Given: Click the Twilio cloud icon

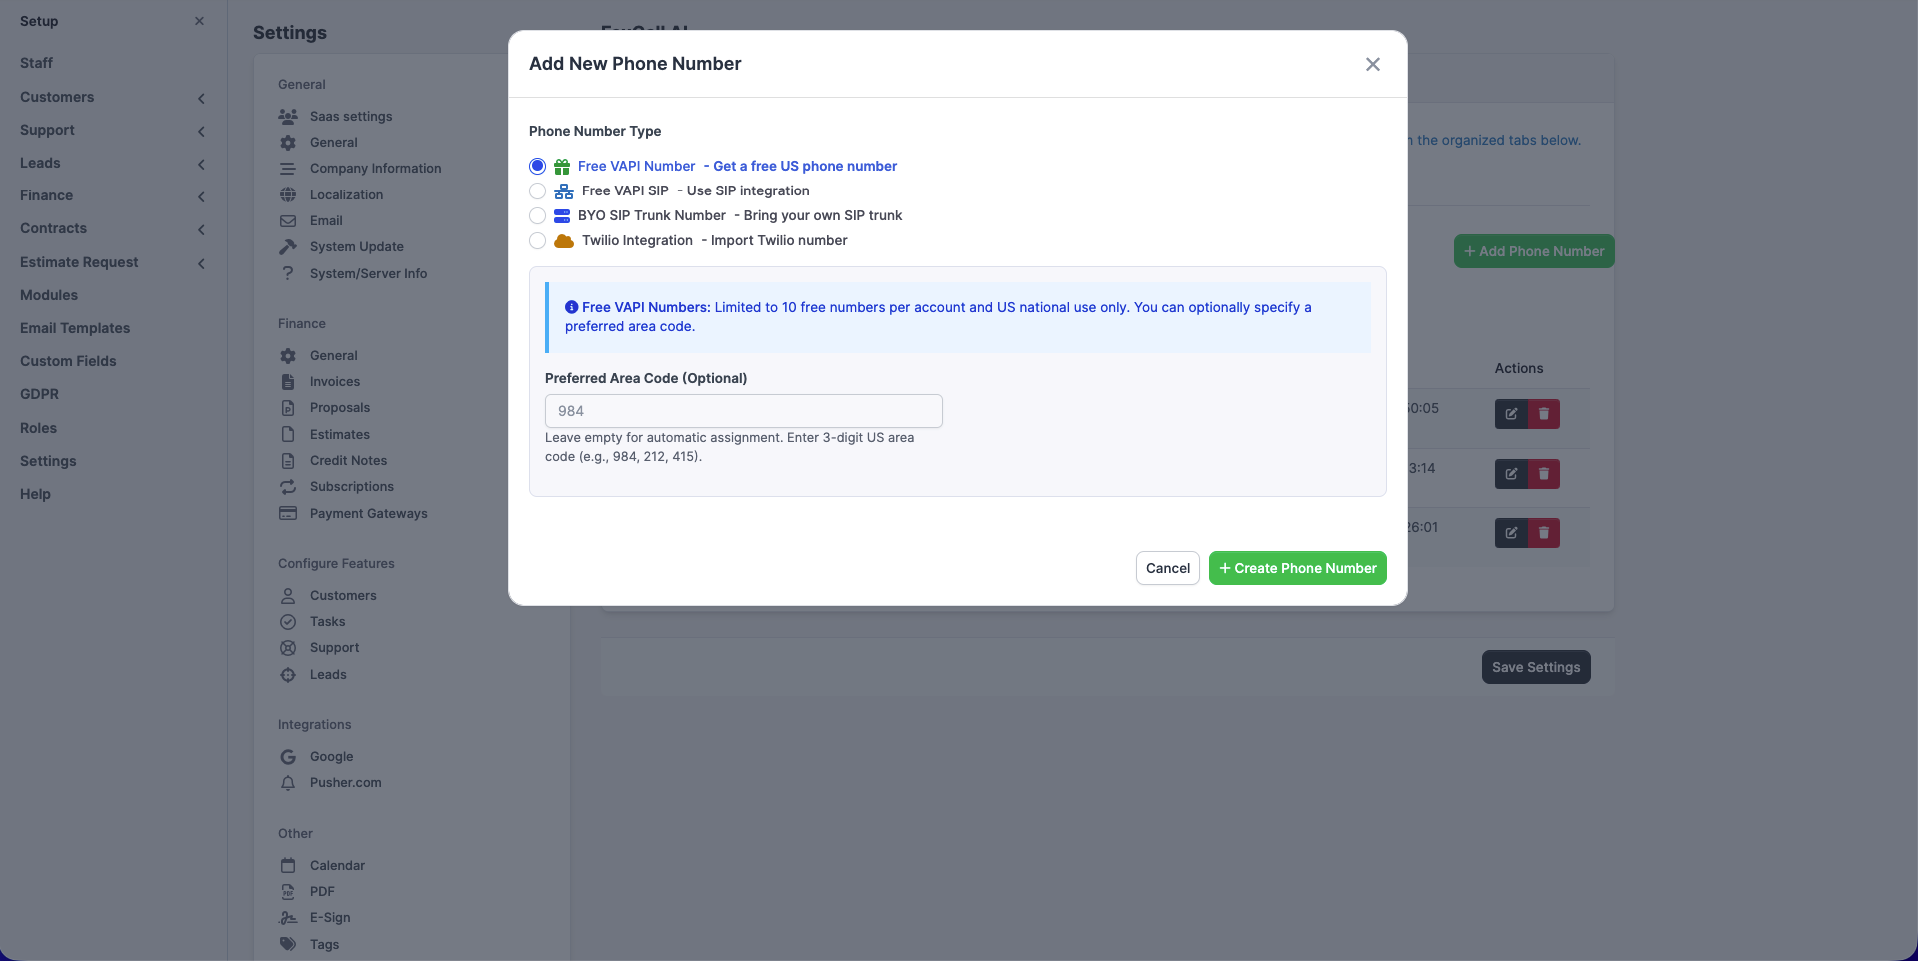Looking at the screenshot, I should coord(564,240).
